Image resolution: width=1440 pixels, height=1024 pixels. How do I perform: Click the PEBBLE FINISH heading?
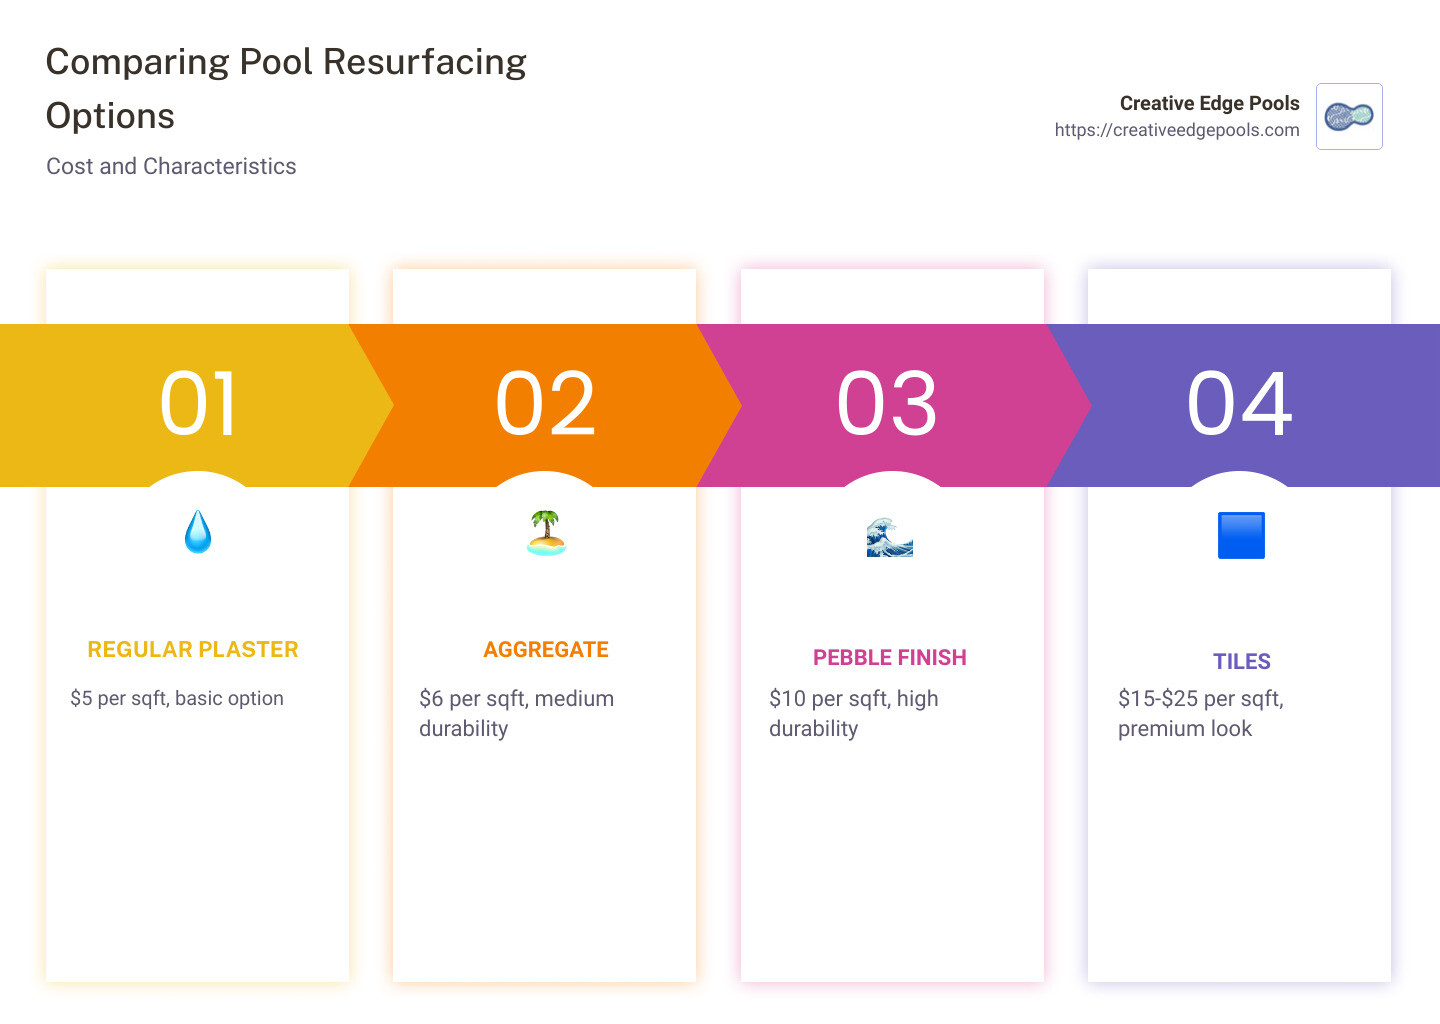coord(890,657)
